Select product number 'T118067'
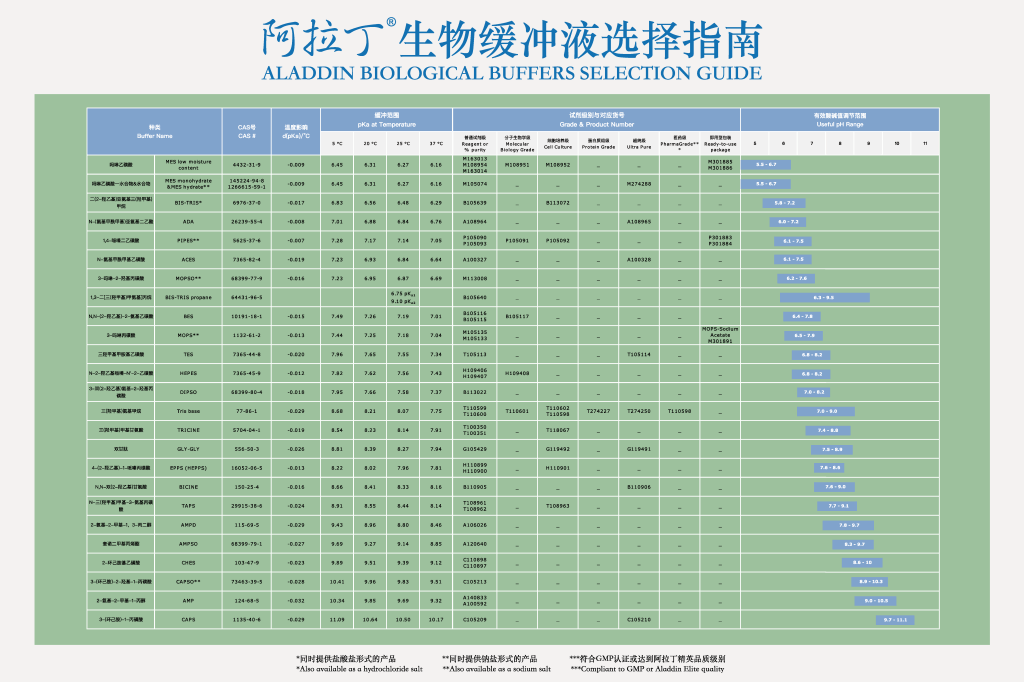The height and width of the screenshot is (682, 1024). tap(558, 430)
